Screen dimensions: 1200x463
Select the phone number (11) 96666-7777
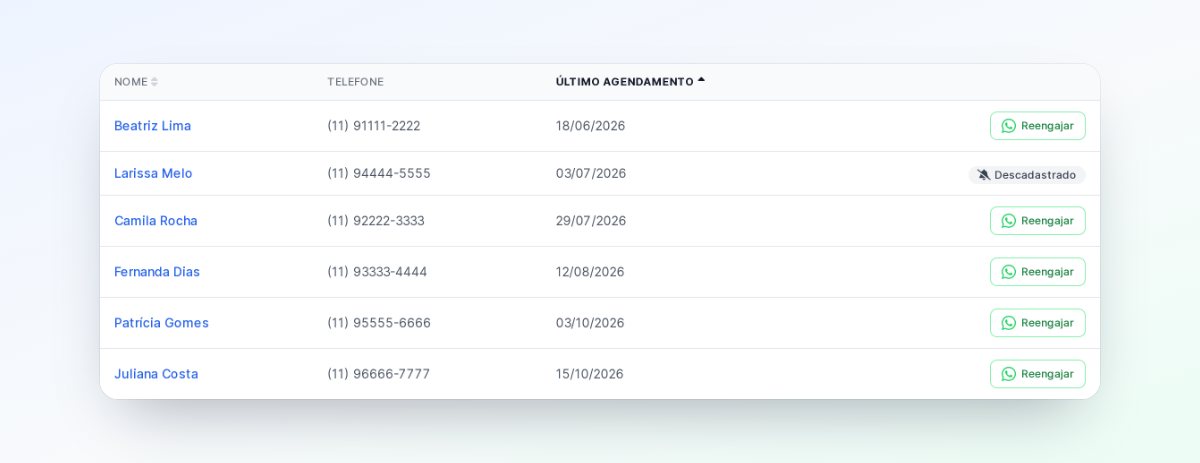coord(379,374)
